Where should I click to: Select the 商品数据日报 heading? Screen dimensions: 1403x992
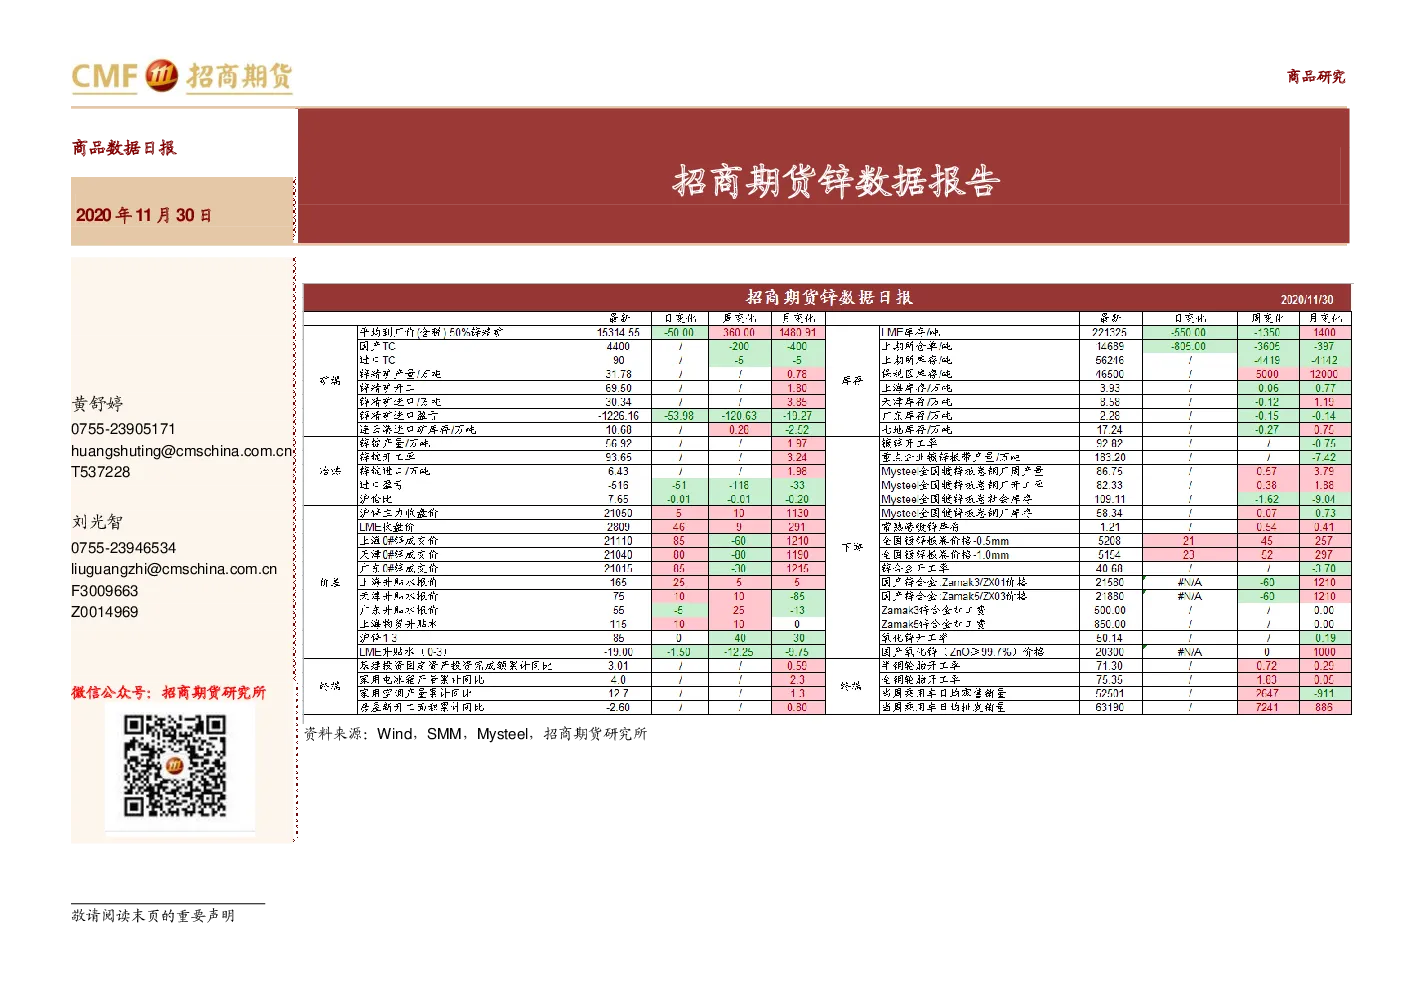[x=124, y=148]
